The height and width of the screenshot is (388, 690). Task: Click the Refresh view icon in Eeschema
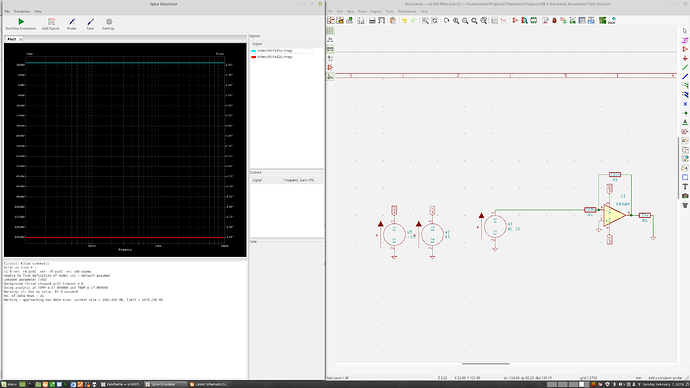[x=446, y=21]
